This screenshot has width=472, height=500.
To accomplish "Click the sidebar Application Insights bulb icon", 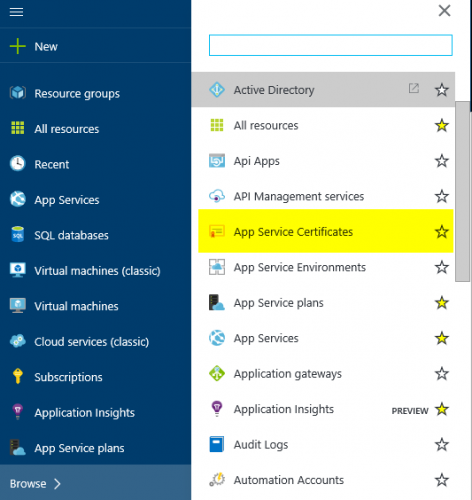I will tap(18, 412).
